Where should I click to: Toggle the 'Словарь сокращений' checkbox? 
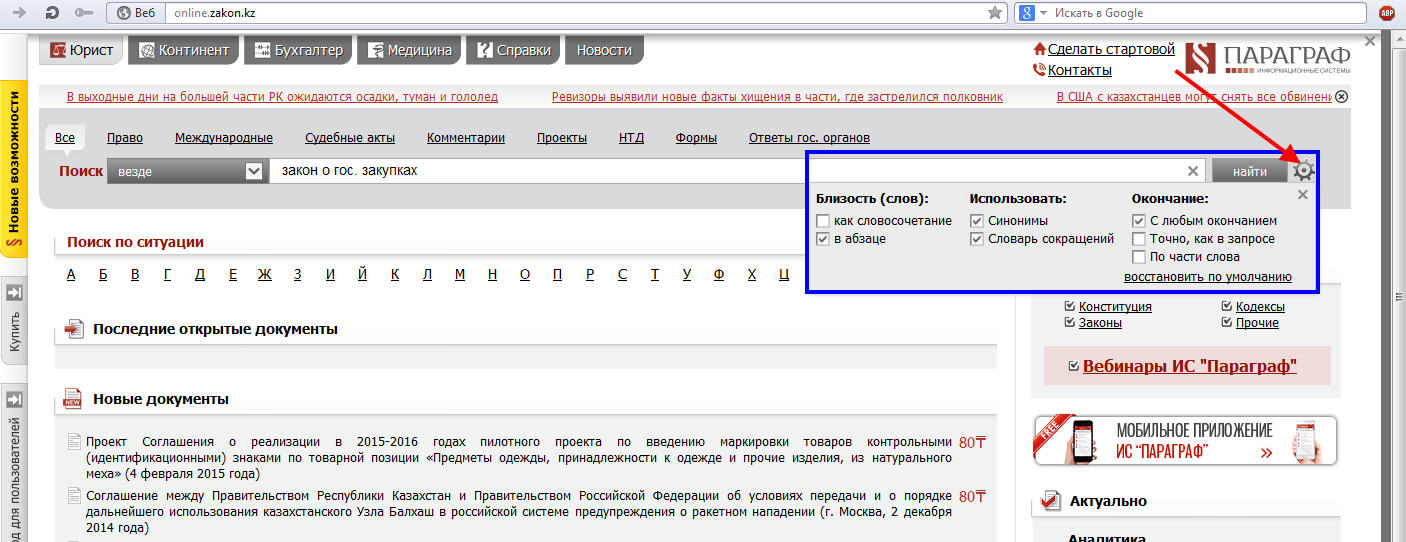point(977,239)
